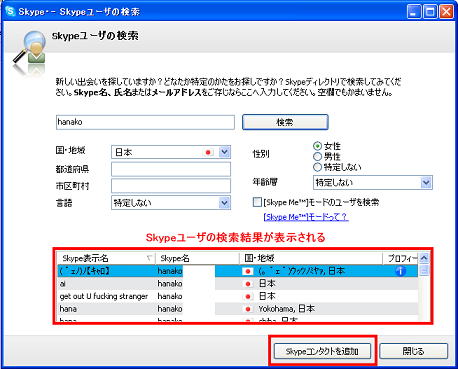Click the search field containing hanako
Screen dimensions: 458x369
(x=145, y=122)
